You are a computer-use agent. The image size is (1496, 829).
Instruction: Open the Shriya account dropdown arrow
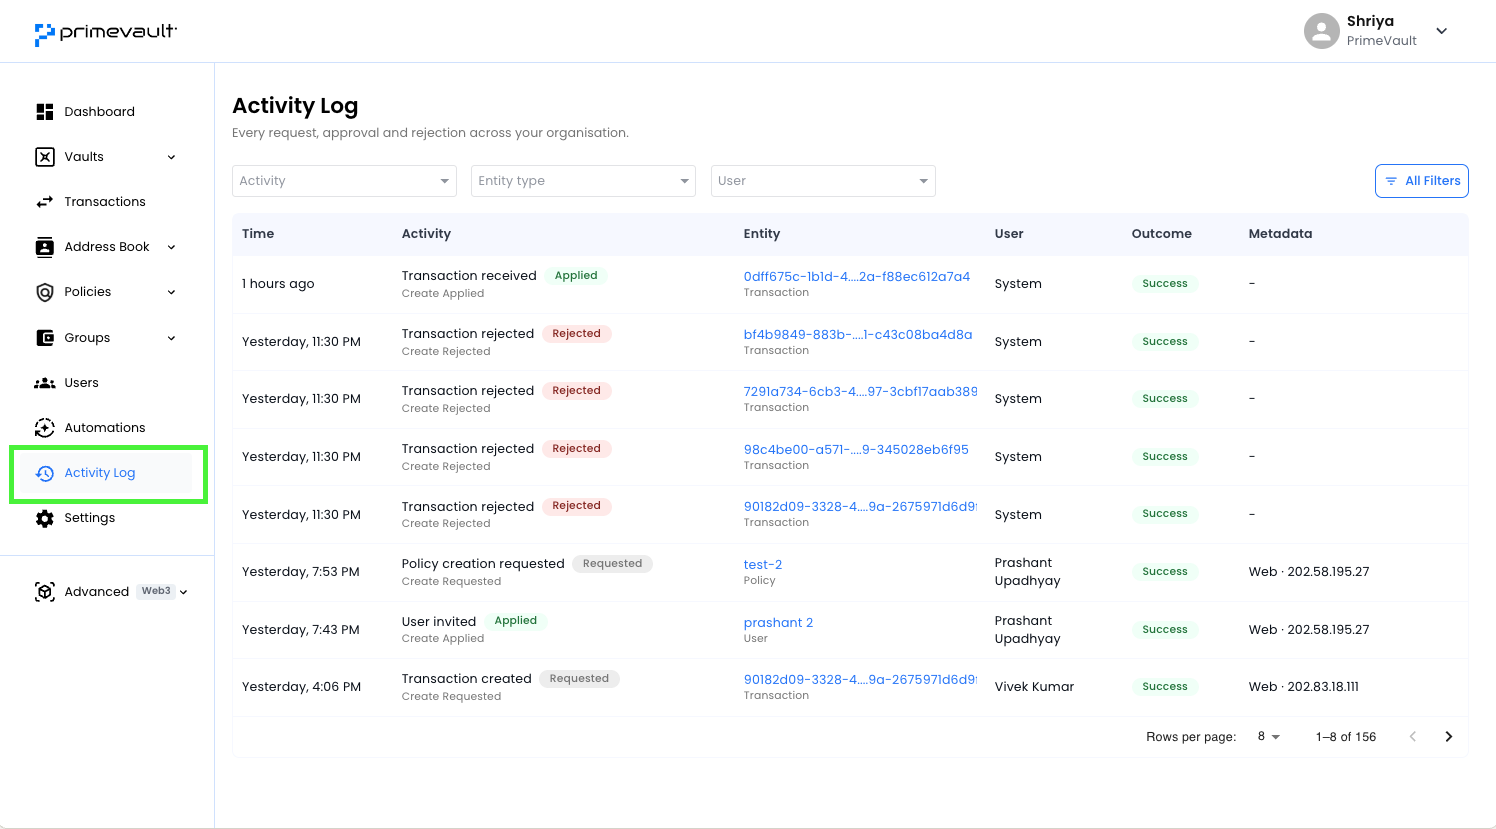tap(1442, 31)
